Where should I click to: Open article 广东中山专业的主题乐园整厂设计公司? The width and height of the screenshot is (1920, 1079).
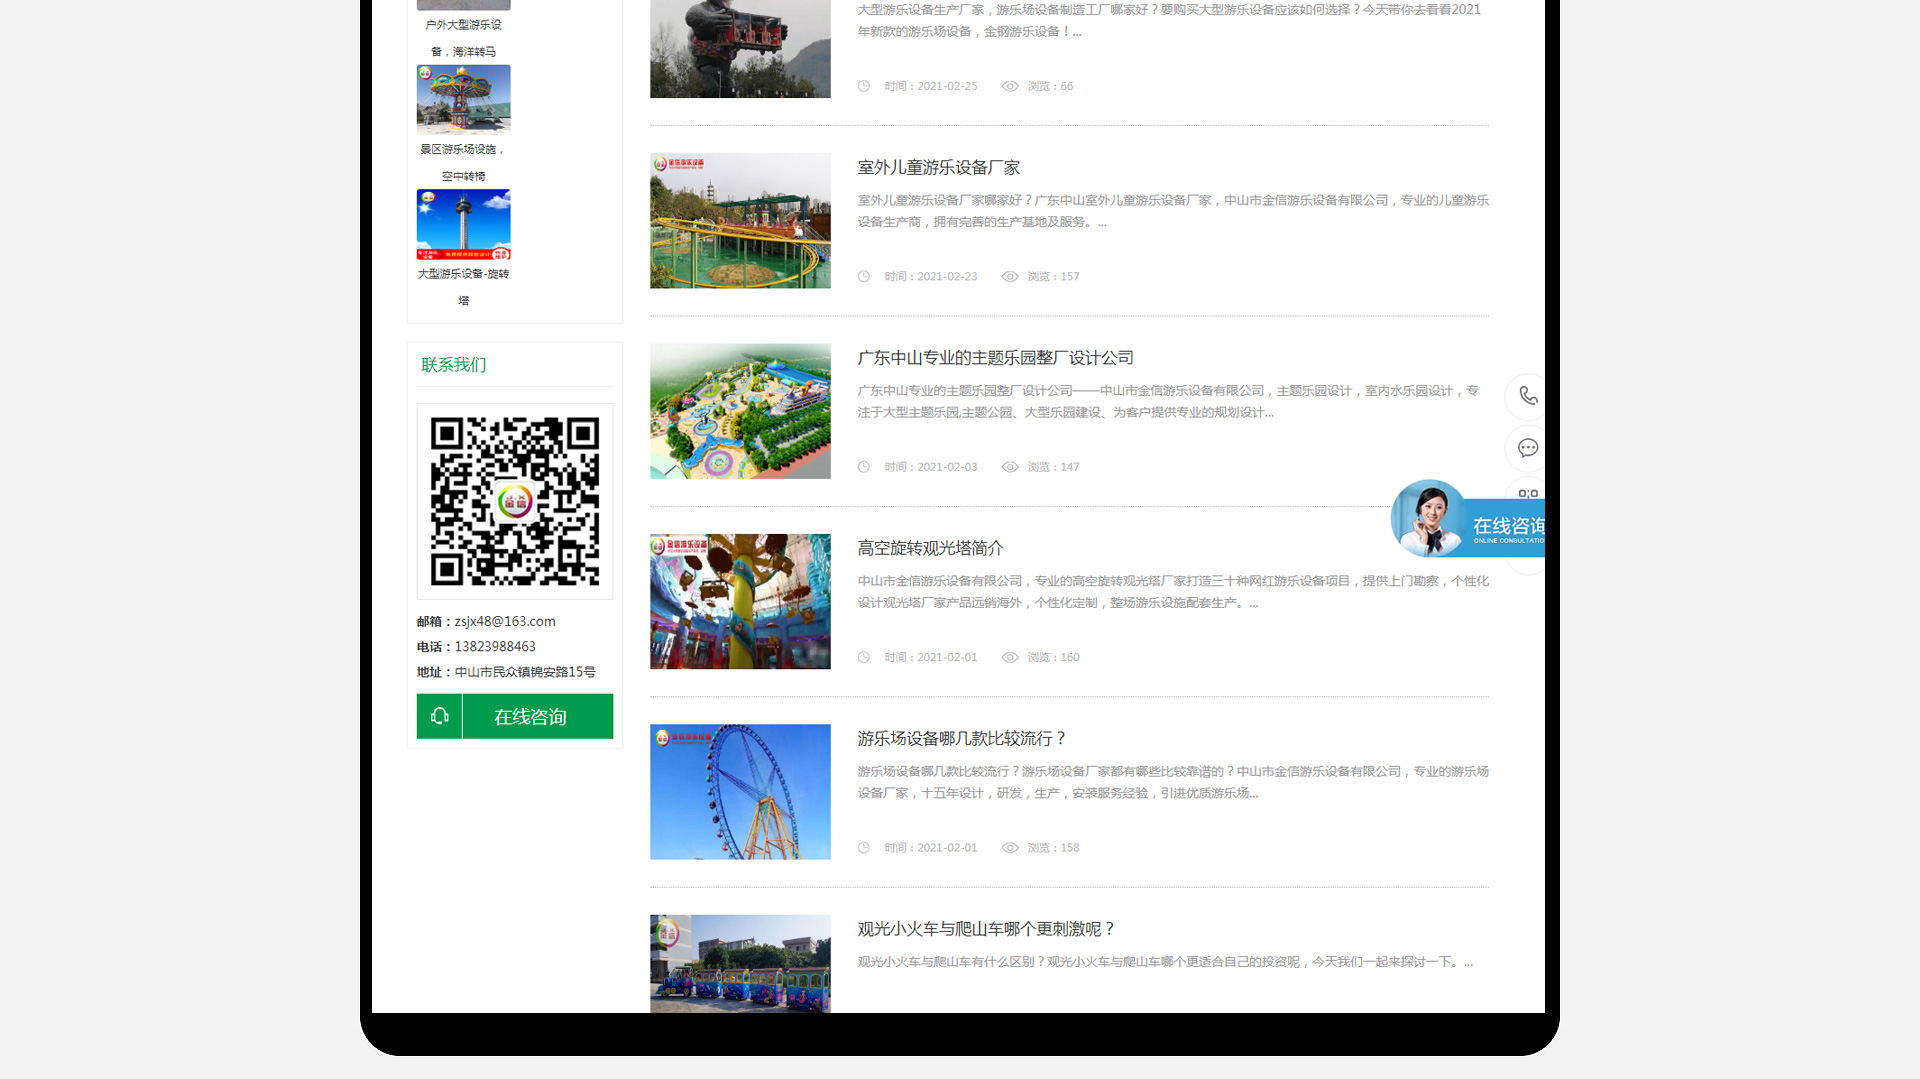[995, 358]
